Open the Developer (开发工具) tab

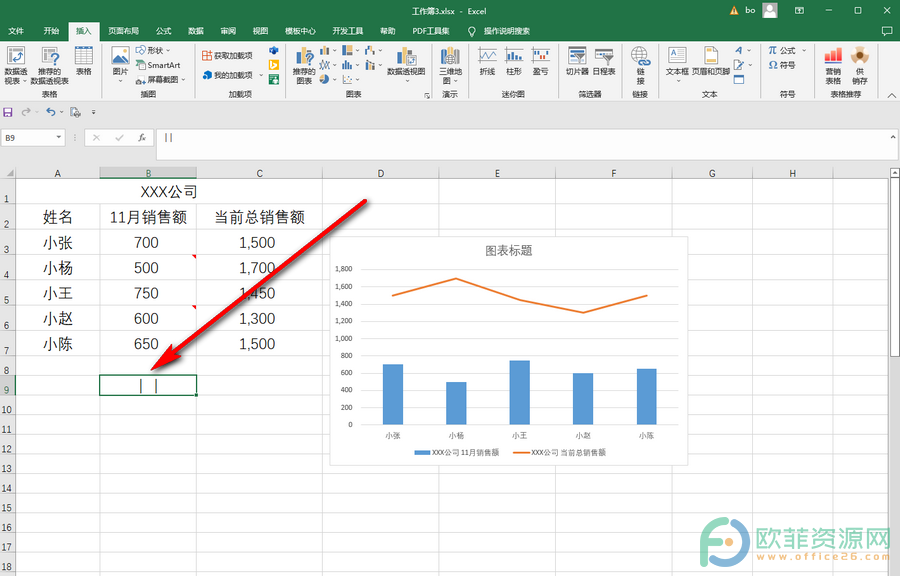click(347, 31)
